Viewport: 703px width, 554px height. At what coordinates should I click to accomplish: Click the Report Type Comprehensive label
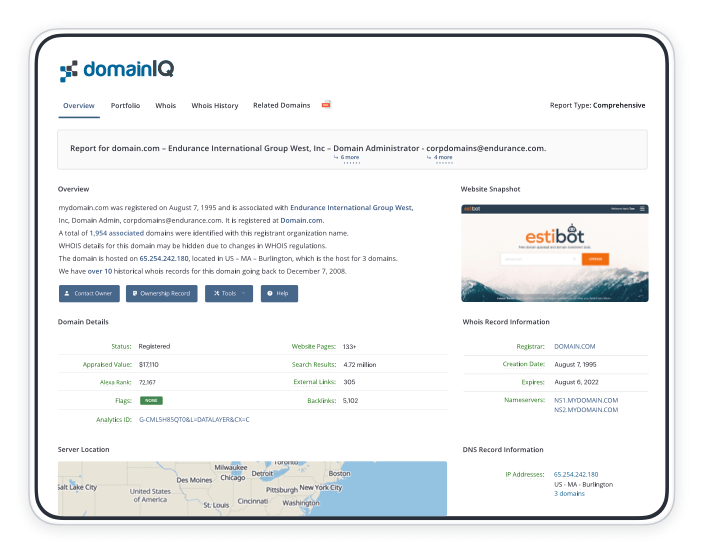coord(598,105)
